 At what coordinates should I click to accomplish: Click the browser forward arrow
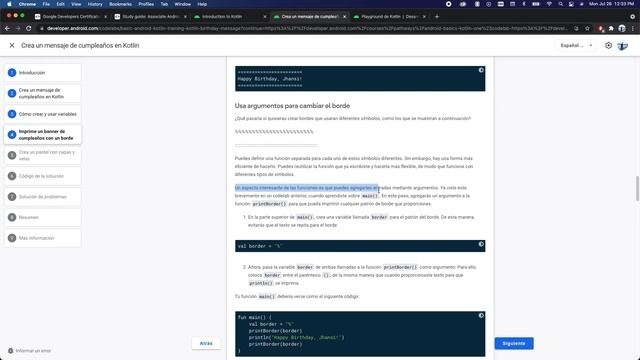click(x=18, y=28)
